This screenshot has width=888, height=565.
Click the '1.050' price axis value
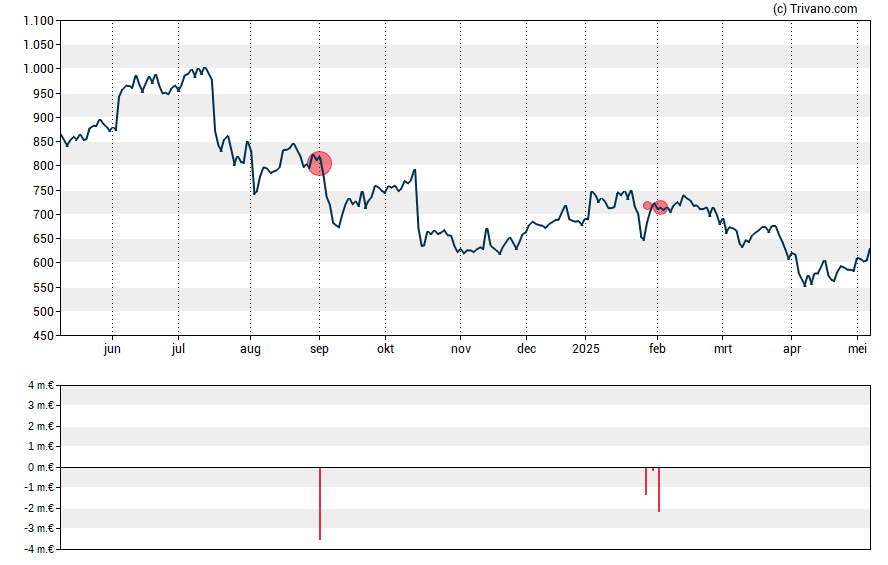[39, 45]
